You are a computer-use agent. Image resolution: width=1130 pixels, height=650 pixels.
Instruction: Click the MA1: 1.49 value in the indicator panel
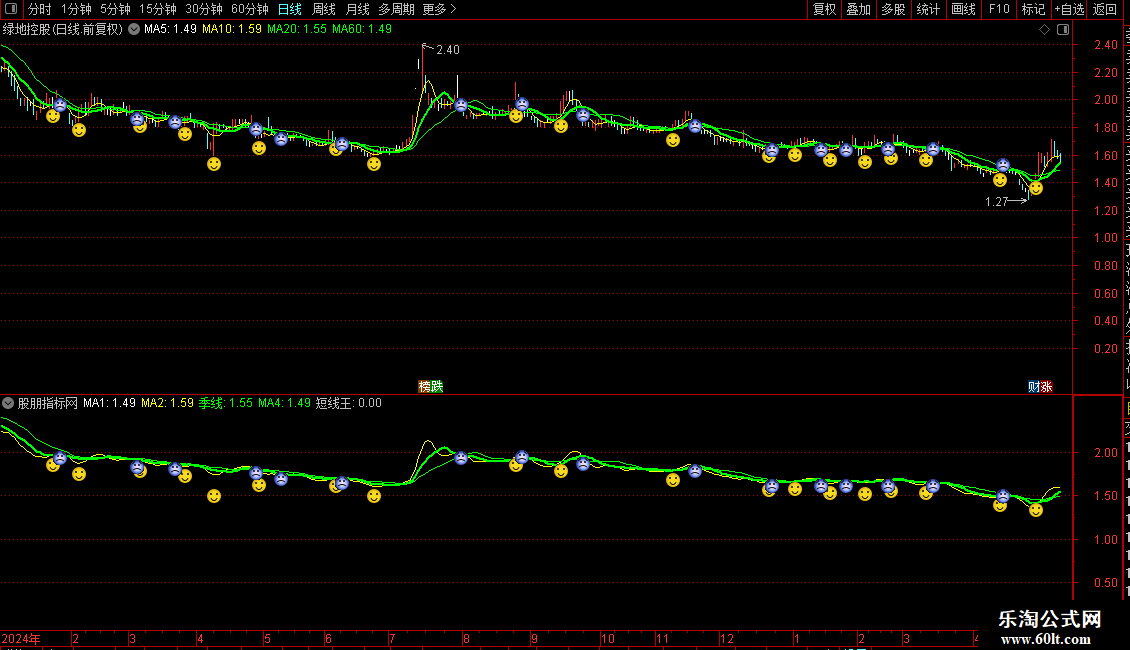coord(110,403)
